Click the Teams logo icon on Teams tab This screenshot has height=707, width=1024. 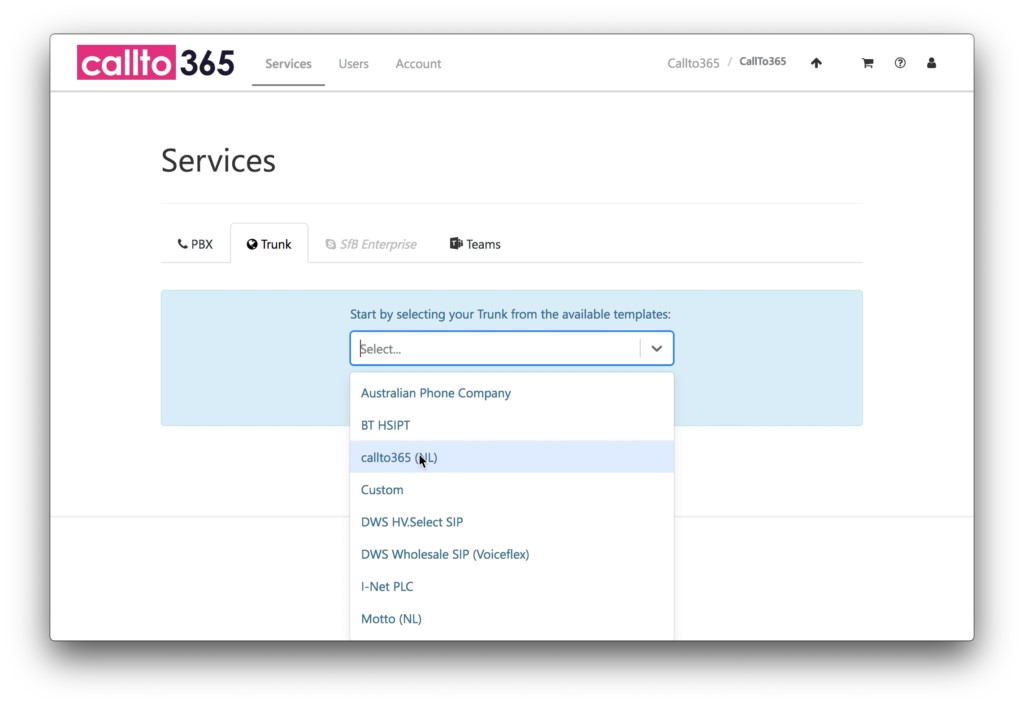[x=456, y=244]
